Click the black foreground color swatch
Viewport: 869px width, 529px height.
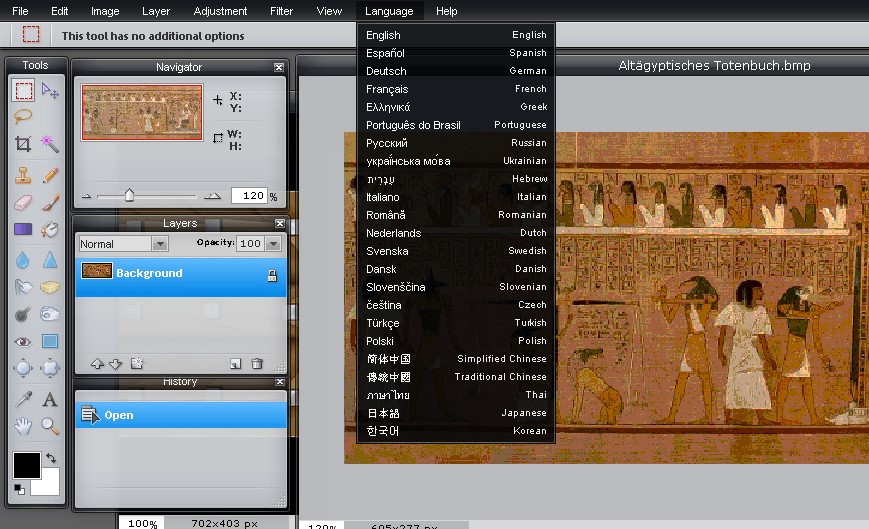(26, 465)
